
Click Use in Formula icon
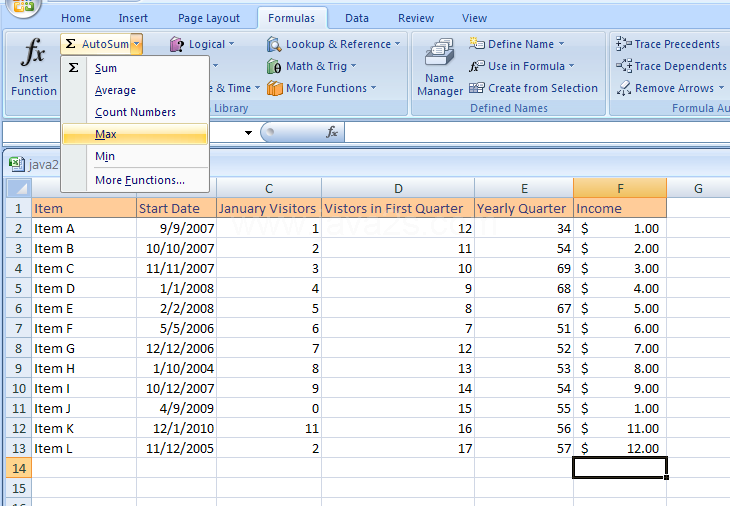pyautogui.click(x=477, y=66)
